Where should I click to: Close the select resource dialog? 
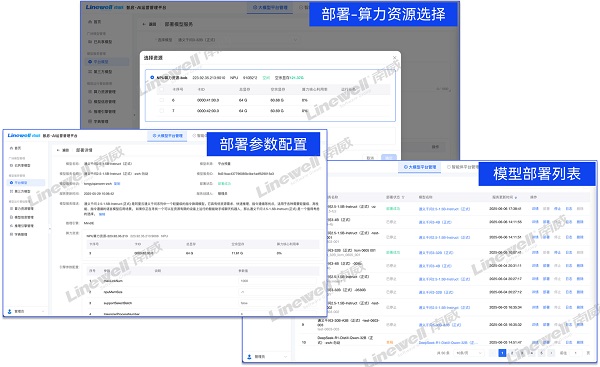[395, 58]
